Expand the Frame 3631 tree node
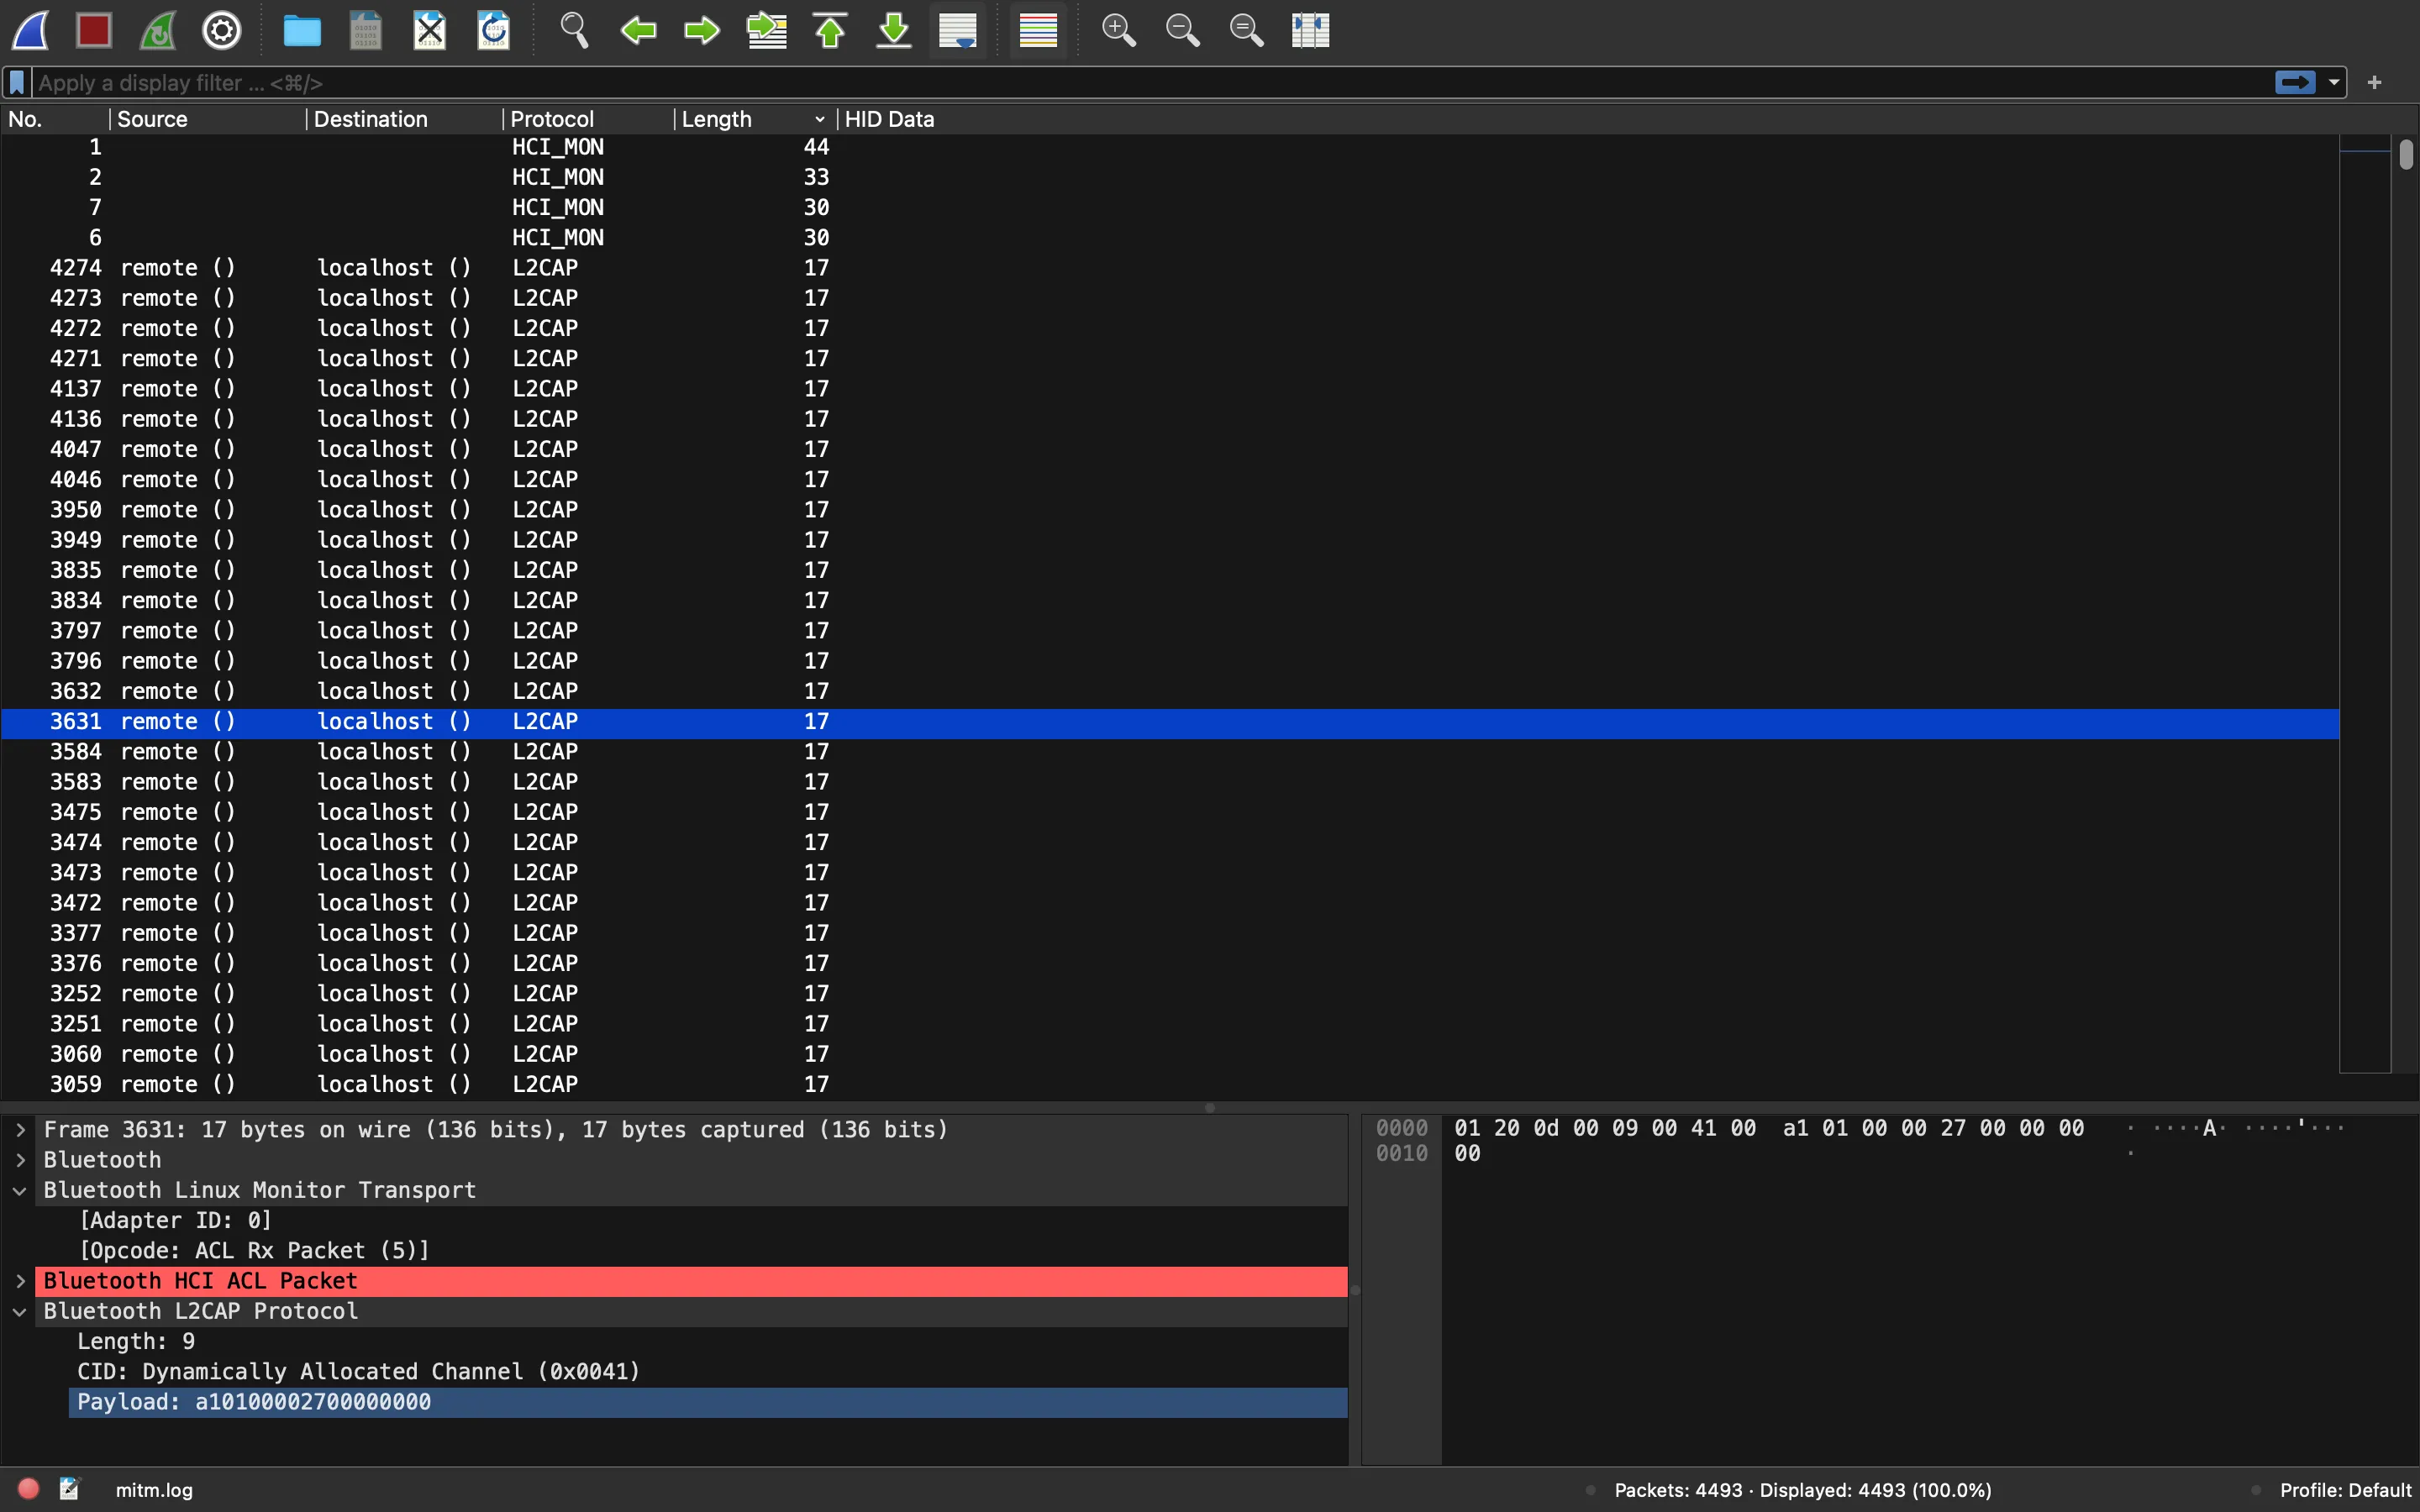 pos(20,1130)
